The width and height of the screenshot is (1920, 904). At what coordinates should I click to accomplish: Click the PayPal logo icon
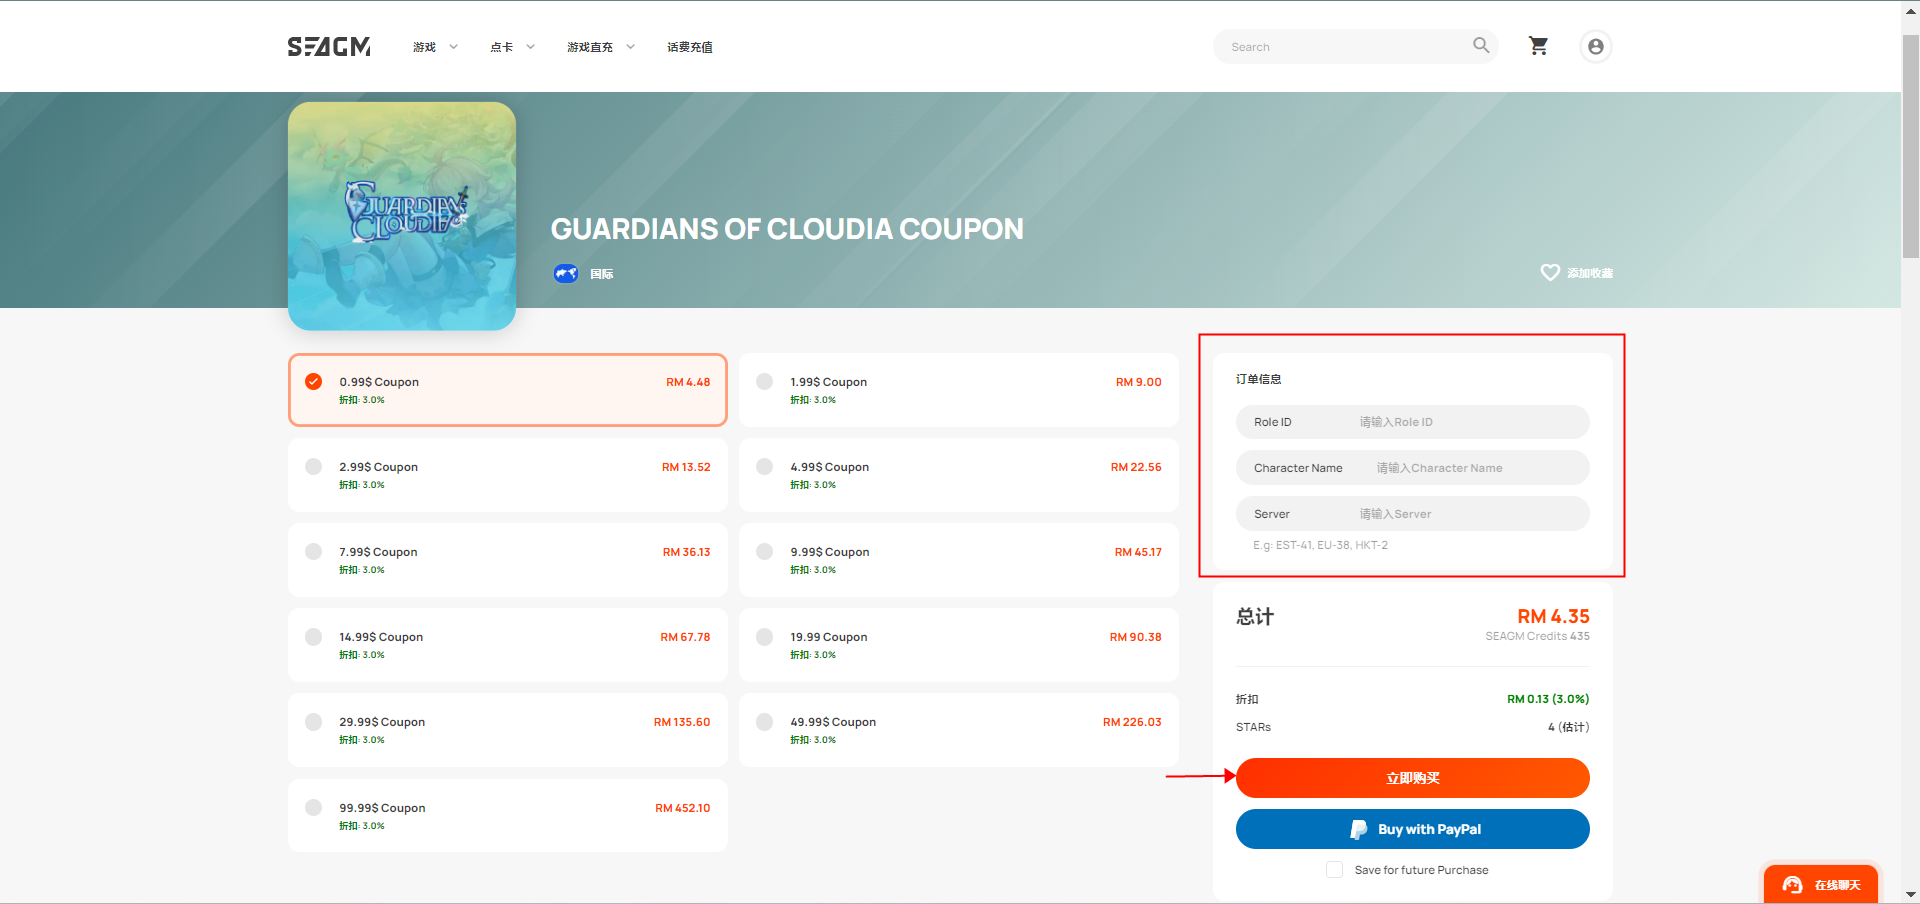[x=1358, y=829]
